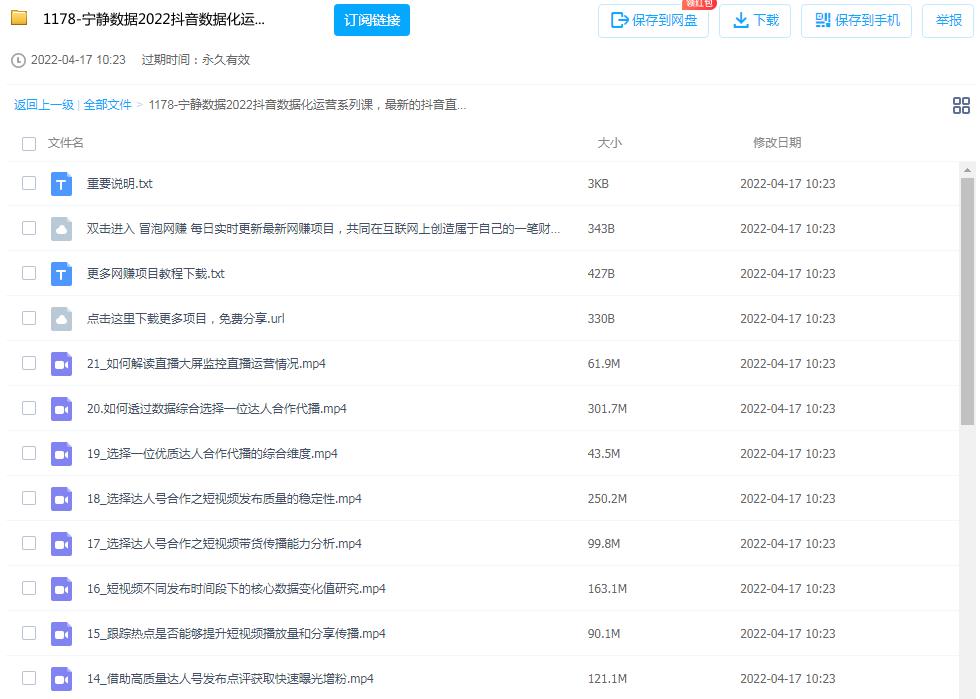This screenshot has height=699, width=980.
Task: Select checkbox for the 20.如何透过数据 video
Action: coord(29,408)
